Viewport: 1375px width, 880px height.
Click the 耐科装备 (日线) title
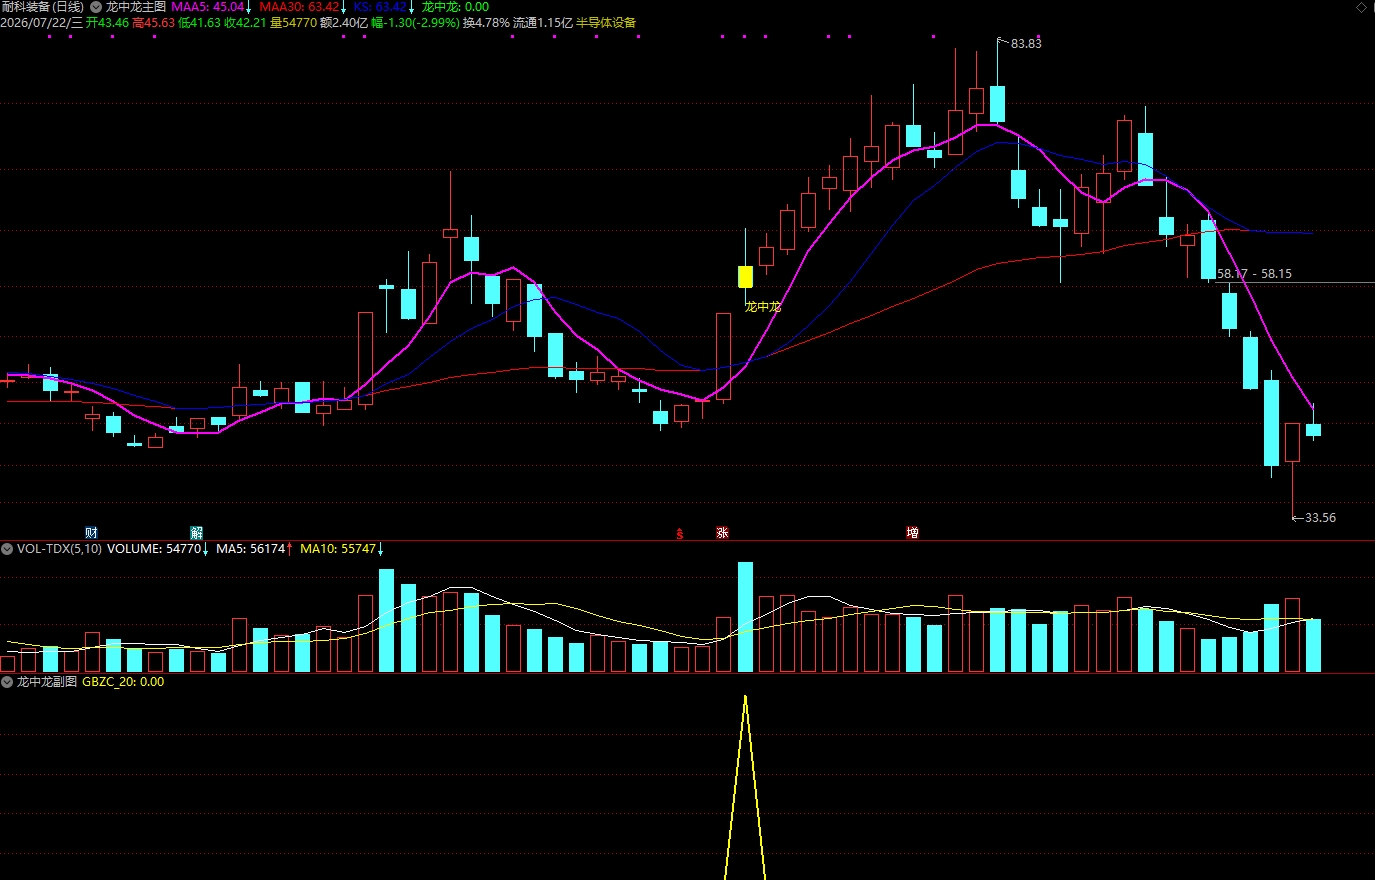pyautogui.click(x=43, y=7)
